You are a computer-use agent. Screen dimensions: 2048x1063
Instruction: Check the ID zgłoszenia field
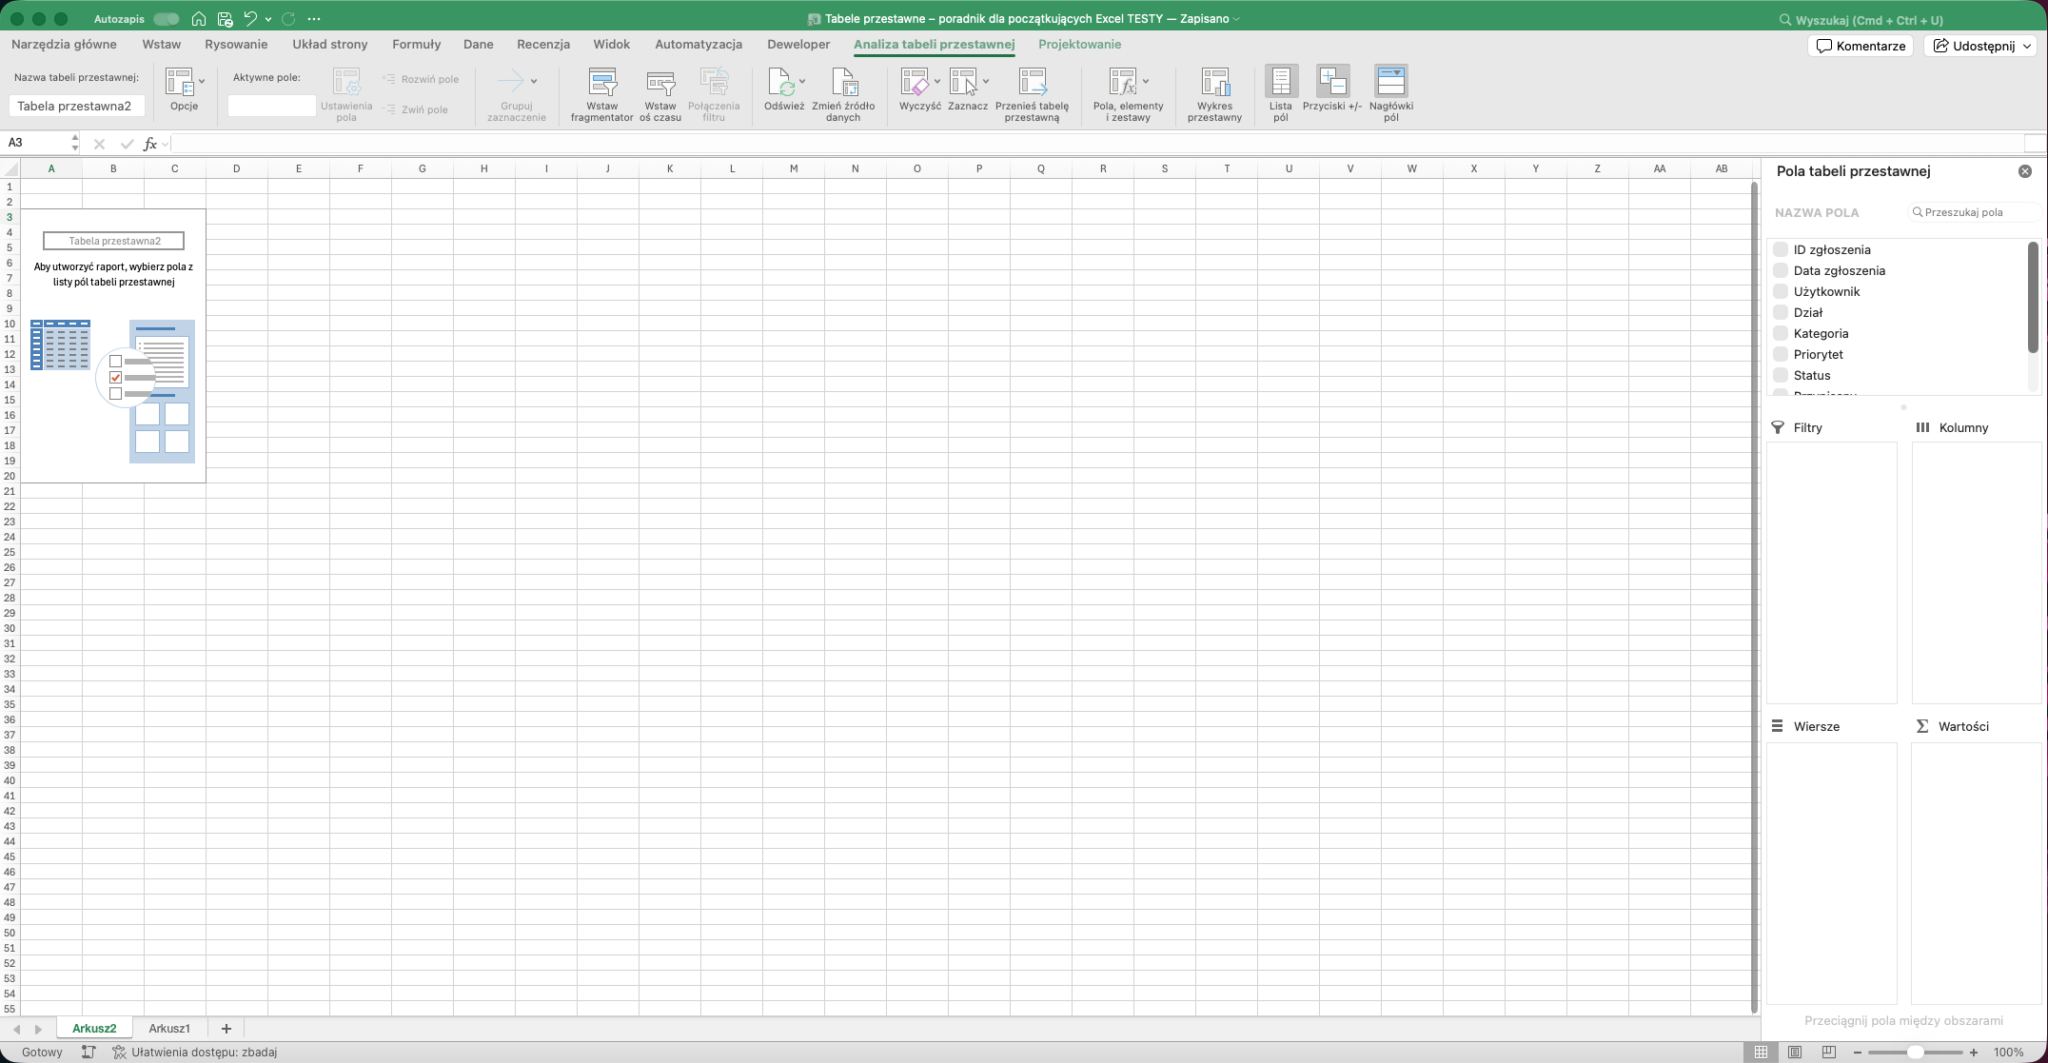click(1780, 249)
